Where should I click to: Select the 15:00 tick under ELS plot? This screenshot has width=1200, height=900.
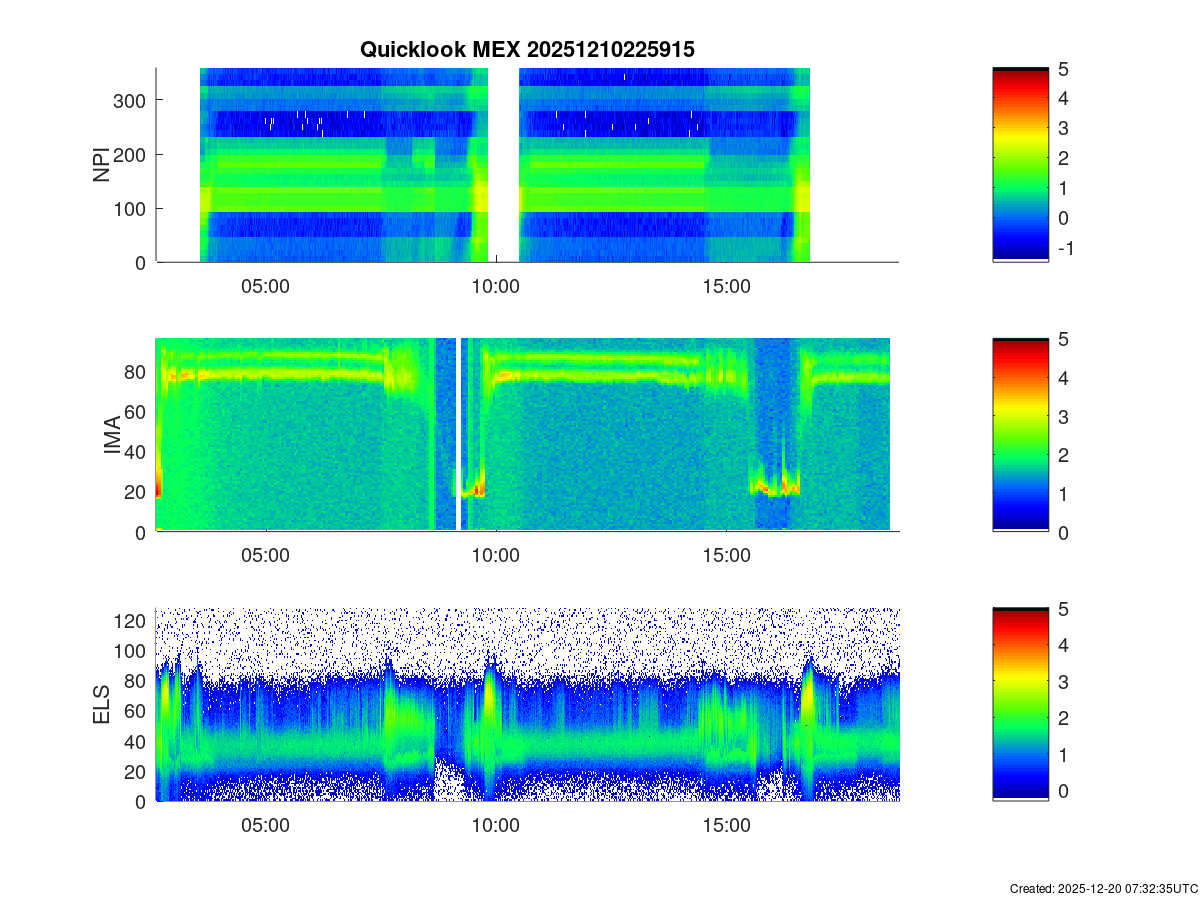pyautogui.click(x=727, y=826)
